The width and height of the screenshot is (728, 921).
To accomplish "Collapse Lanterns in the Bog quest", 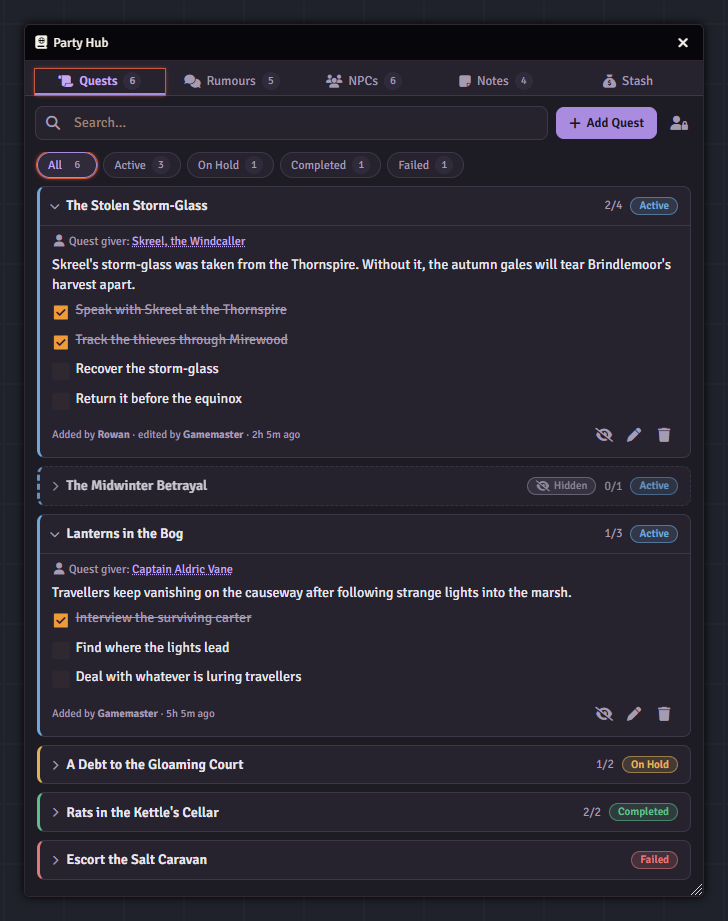I will pos(55,534).
